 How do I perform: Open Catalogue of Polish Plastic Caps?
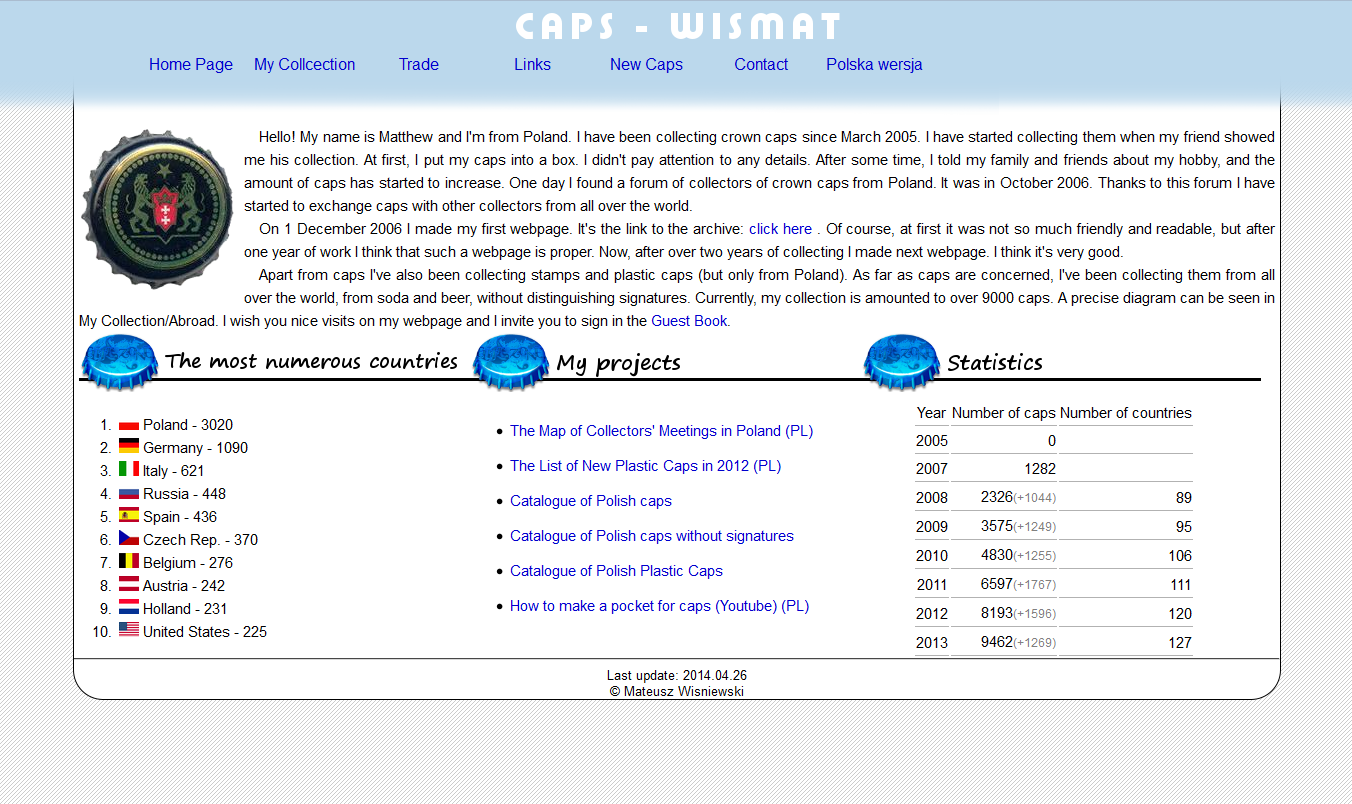click(616, 571)
